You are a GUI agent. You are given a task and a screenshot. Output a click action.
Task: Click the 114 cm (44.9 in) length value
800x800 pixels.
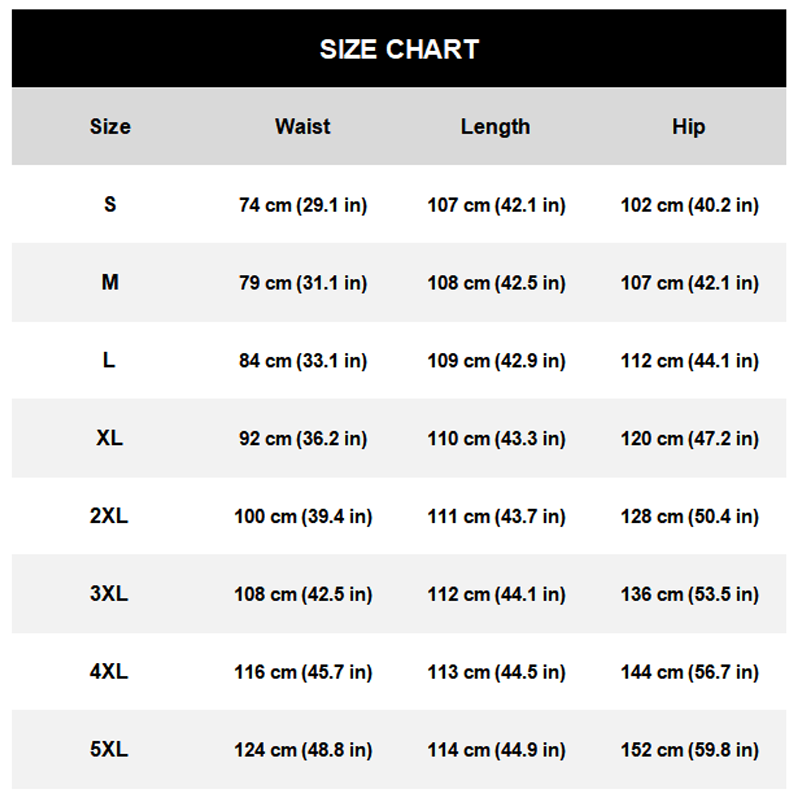(x=496, y=750)
